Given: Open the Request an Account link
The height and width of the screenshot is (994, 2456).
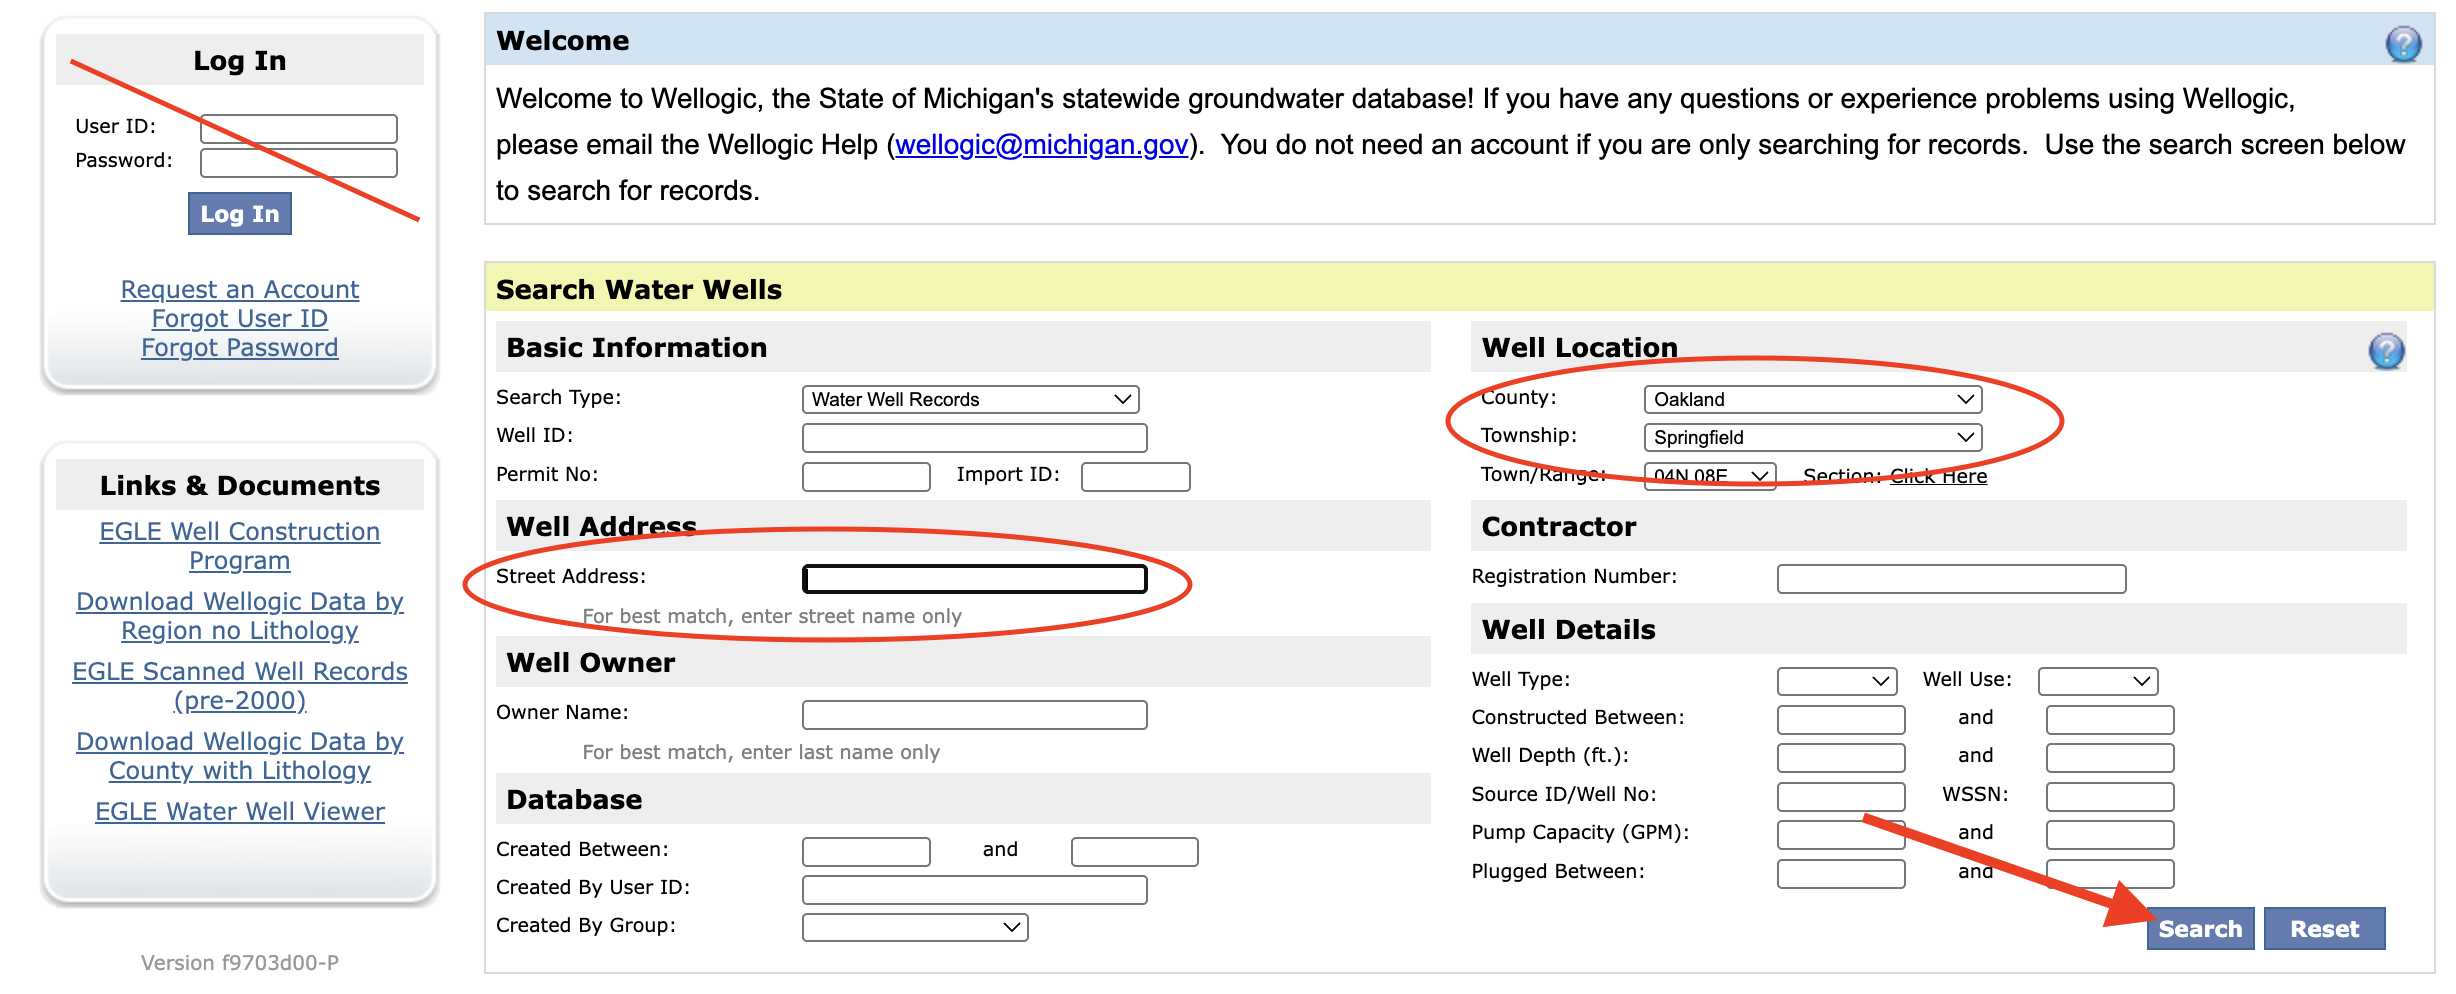Looking at the screenshot, I should (x=240, y=289).
